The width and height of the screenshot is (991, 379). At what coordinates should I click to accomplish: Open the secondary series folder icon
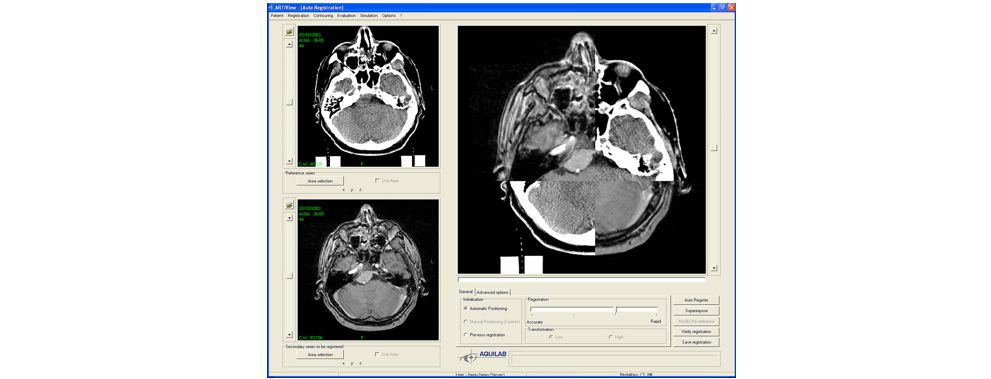pyautogui.click(x=289, y=205)
